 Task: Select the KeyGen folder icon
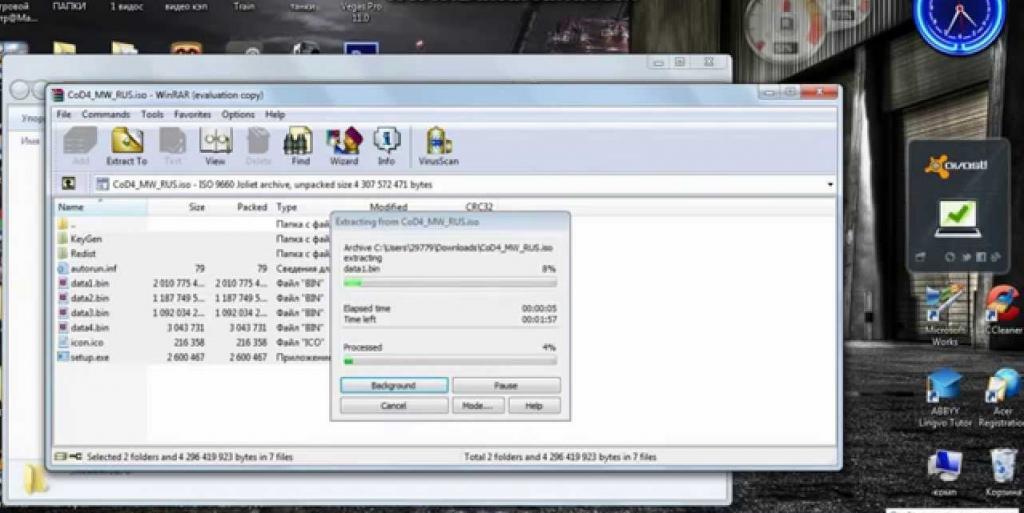pos(63,239)
